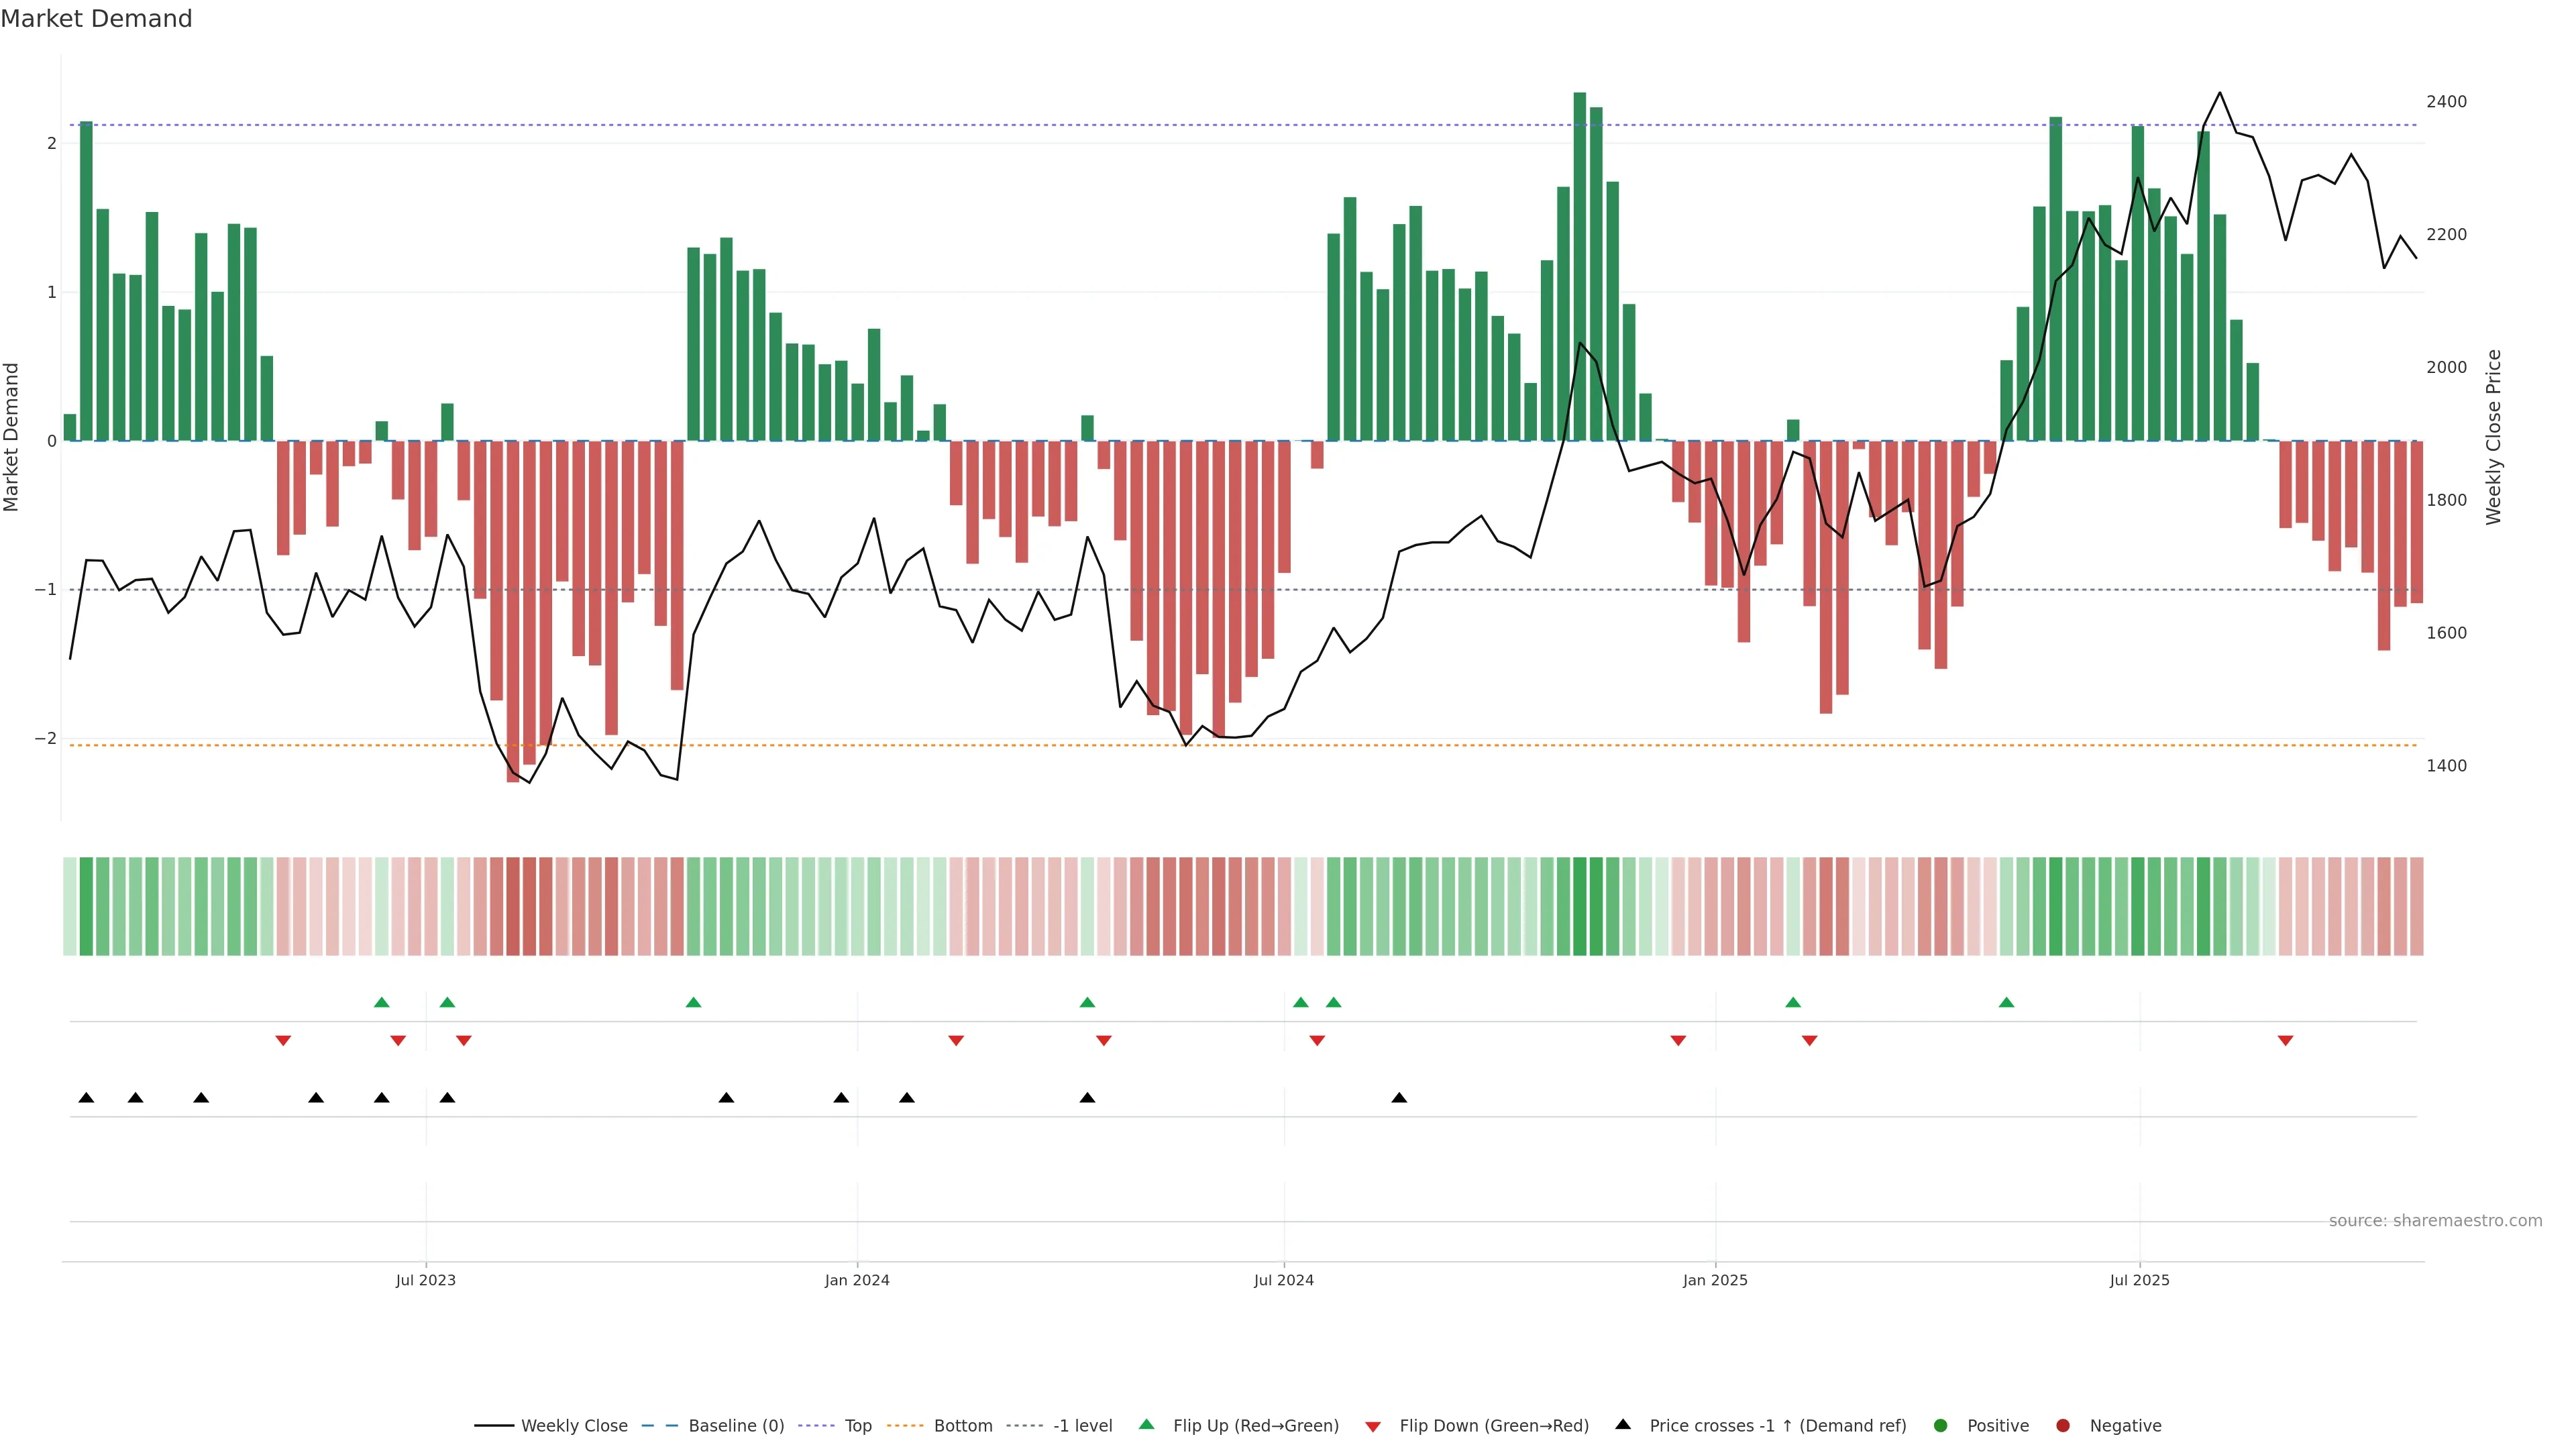Click black Price crosses -1 legend triangle

pos(1623,1425)
